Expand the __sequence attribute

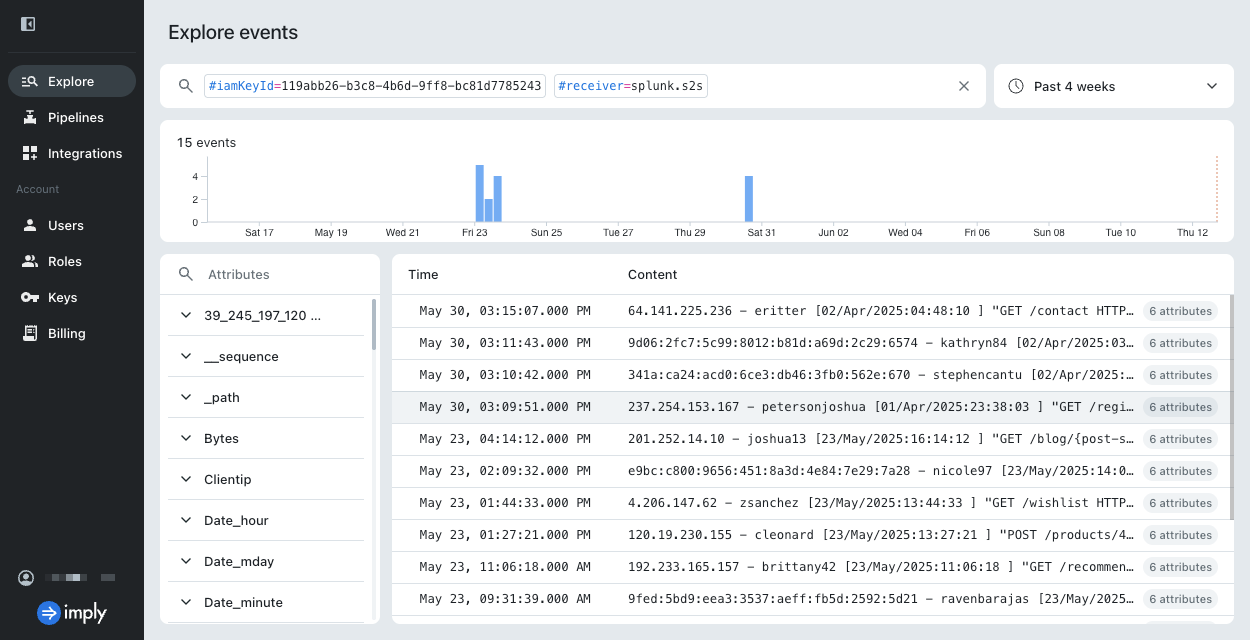coord(266,356)
